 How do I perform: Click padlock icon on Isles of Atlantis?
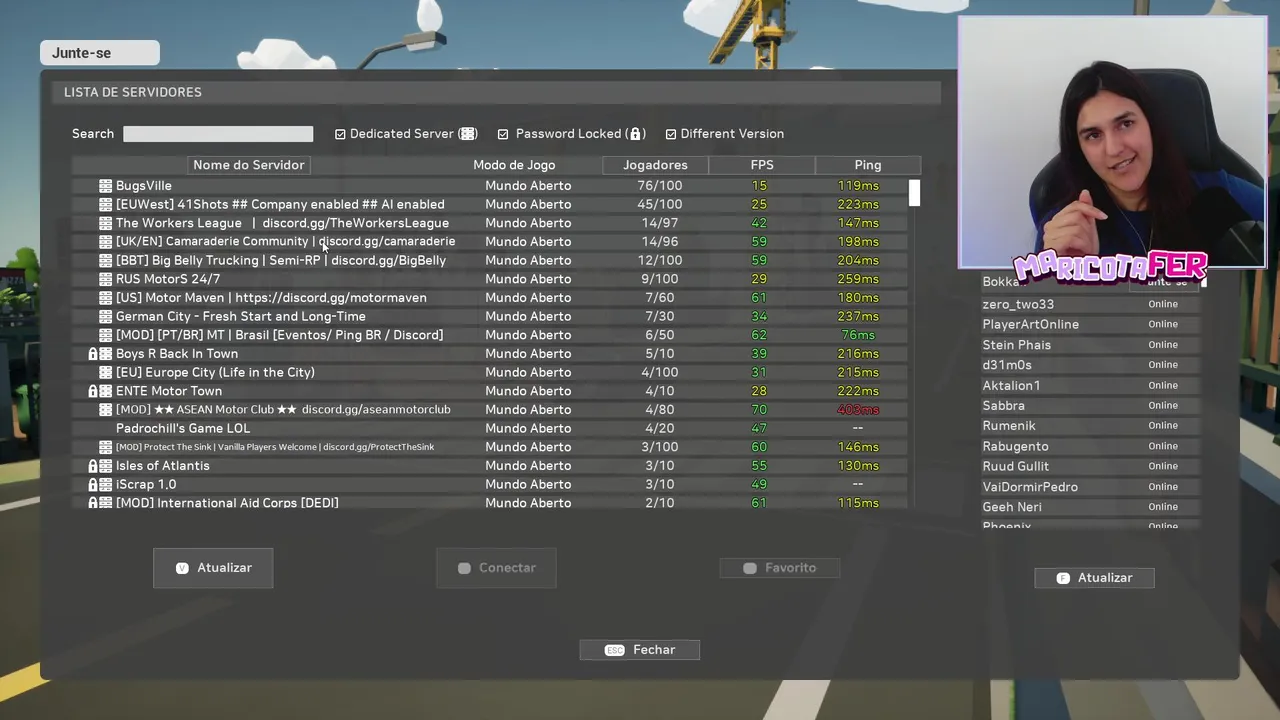point(93,466)
